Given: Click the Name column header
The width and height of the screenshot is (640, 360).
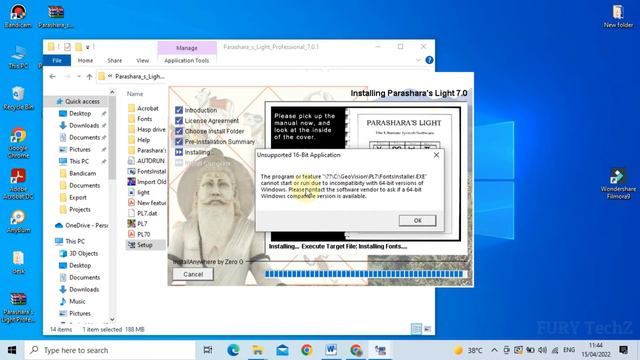Looking at the screenshot, I should tap(135, 94).
